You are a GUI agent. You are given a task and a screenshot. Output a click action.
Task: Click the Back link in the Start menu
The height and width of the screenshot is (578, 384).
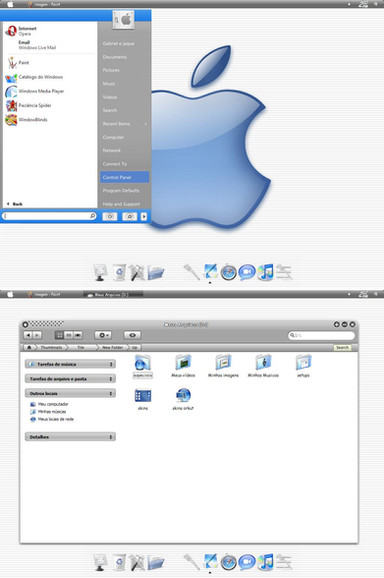[x=15, y=204]
